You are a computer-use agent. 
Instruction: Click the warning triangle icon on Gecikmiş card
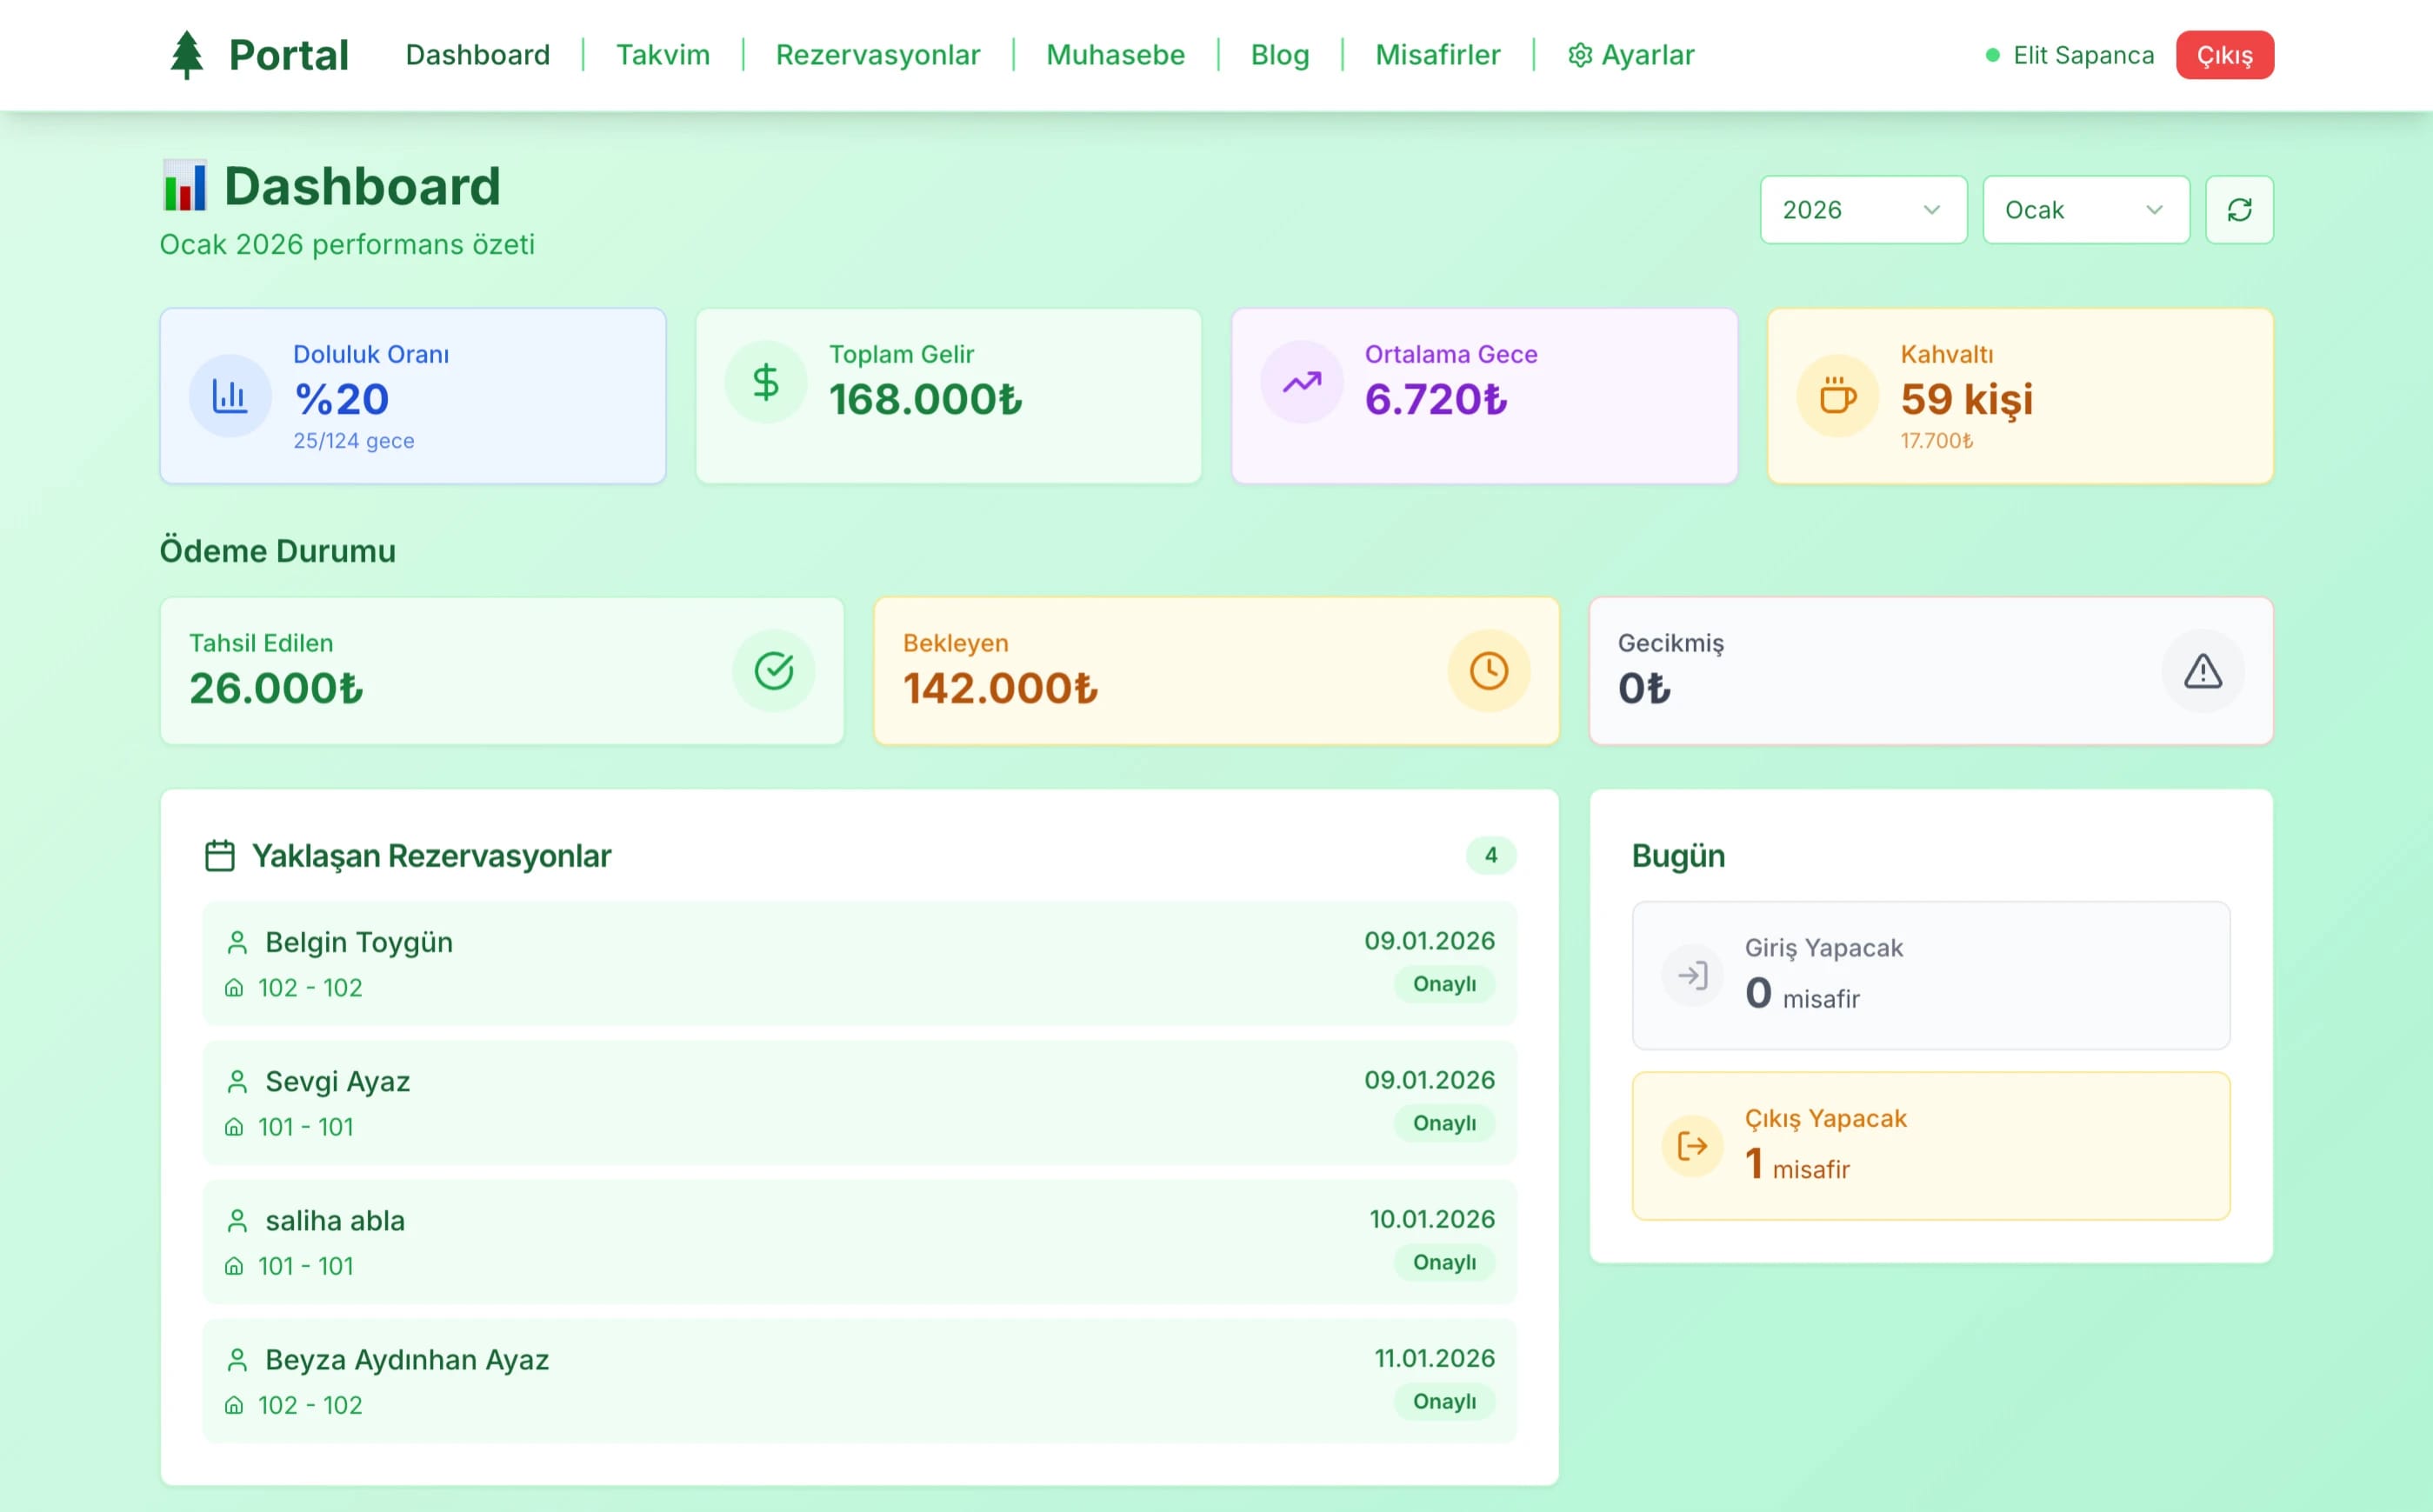(2202, 671)
